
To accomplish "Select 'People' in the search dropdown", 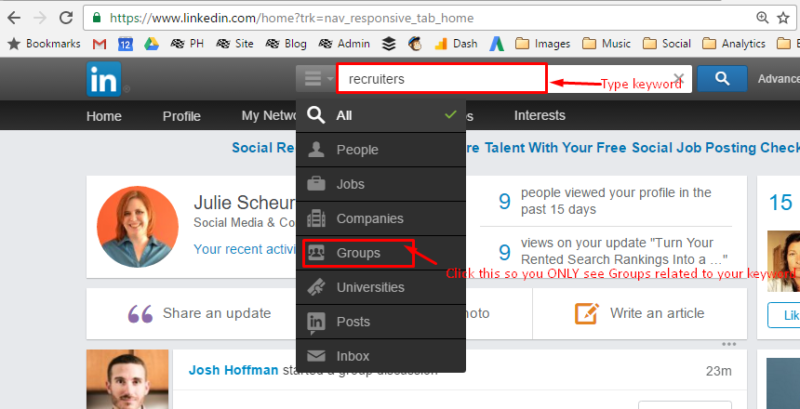I will (381, 150).
